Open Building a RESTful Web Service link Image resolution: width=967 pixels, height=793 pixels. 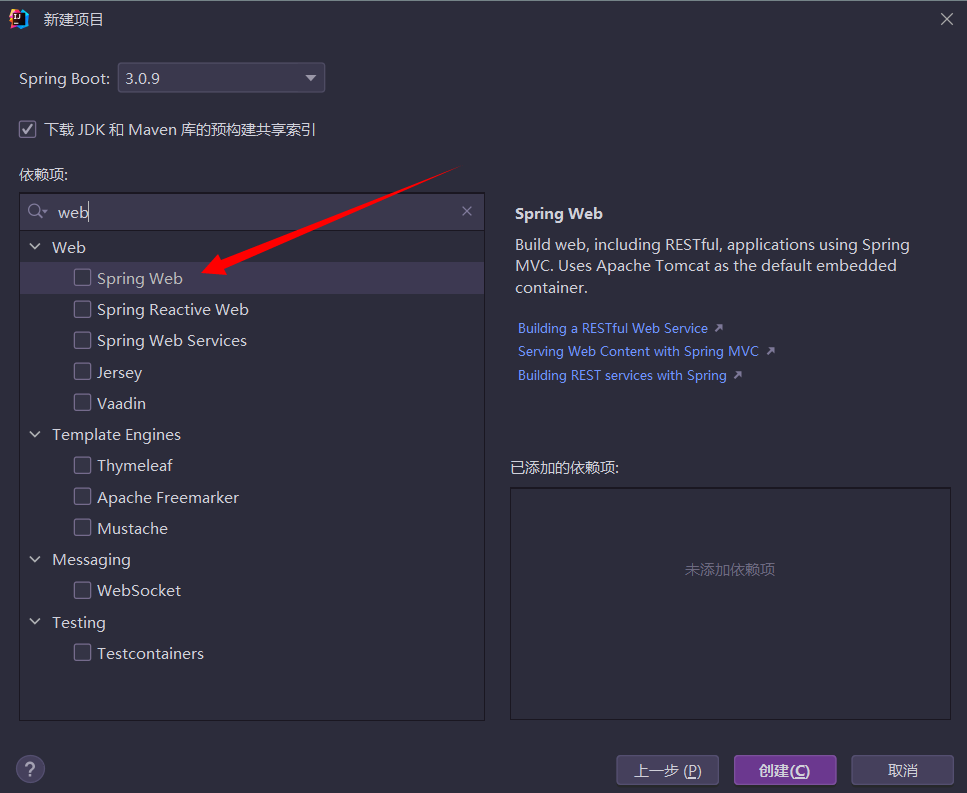[612, 328]
